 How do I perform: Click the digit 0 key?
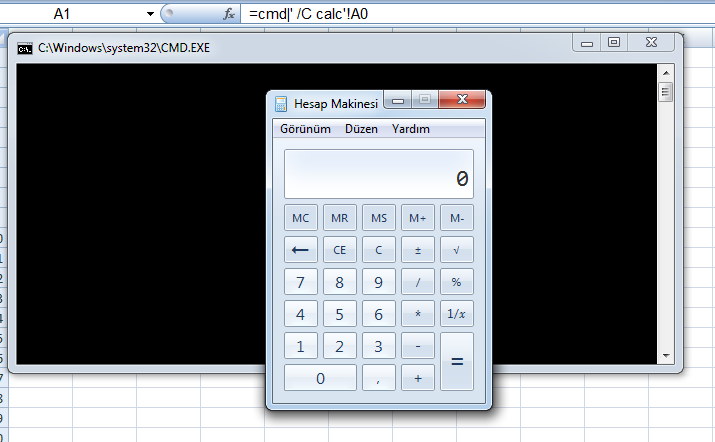pyautogui.click(x=320, y=378)
